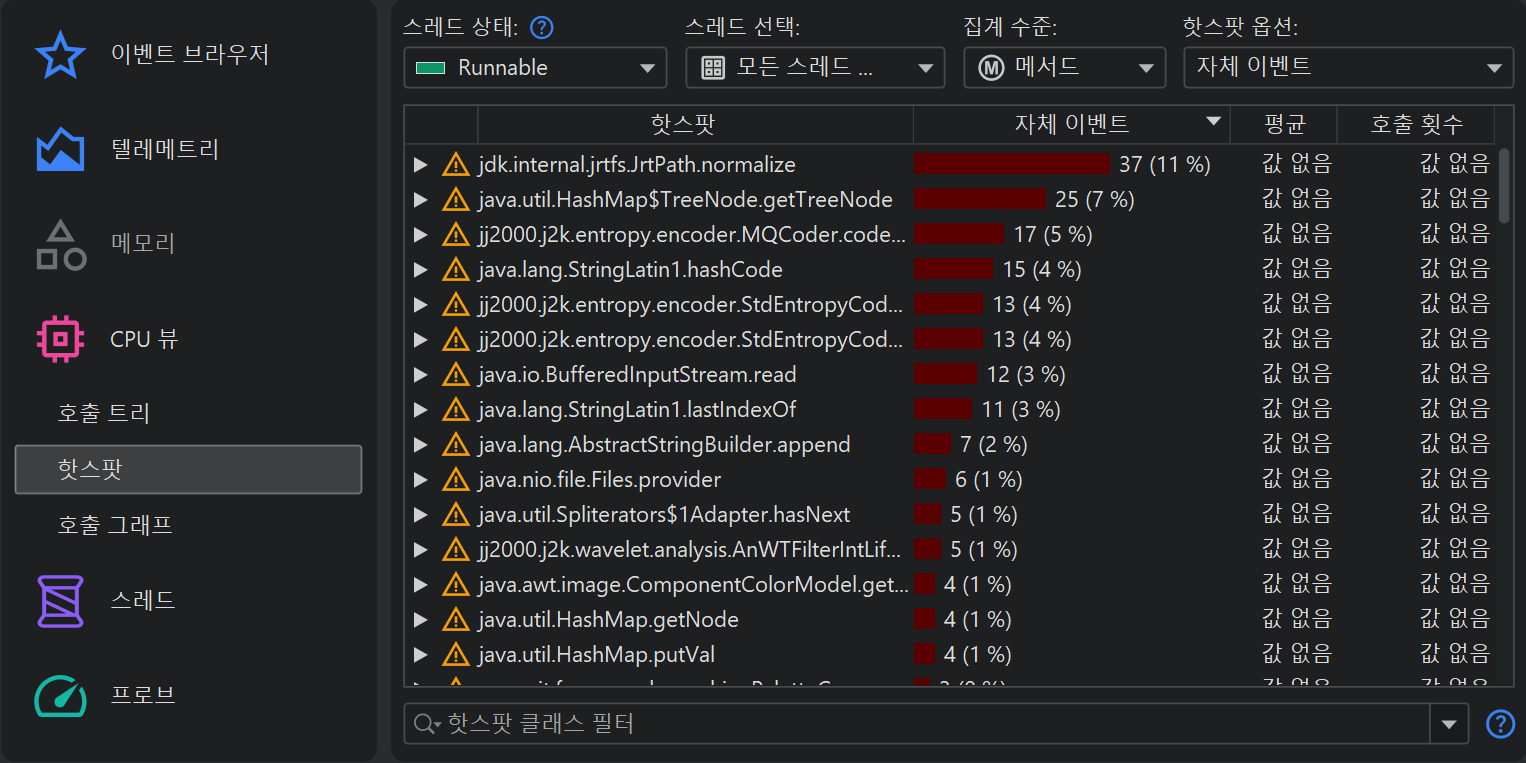
Task: Open the 모든 스레드 selection dropdown
Action: 815,68
